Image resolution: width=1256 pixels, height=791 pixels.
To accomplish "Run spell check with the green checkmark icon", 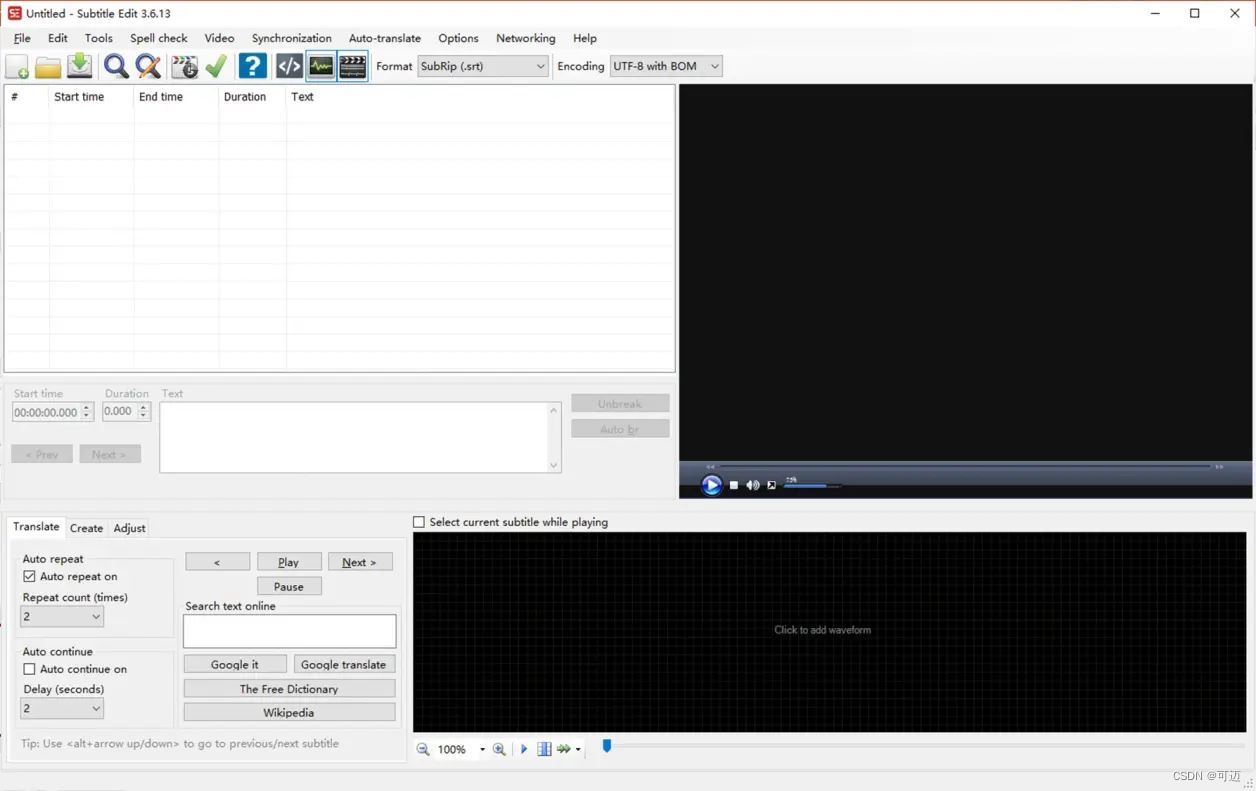I will click(216, 67).
